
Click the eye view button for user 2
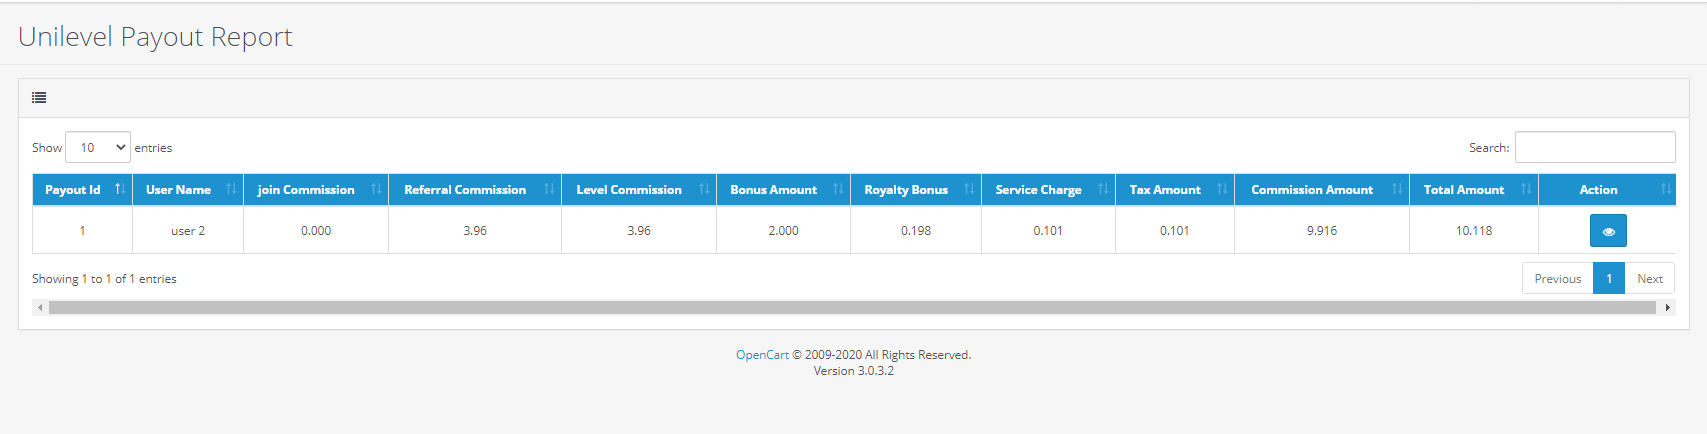(1608, 231)
